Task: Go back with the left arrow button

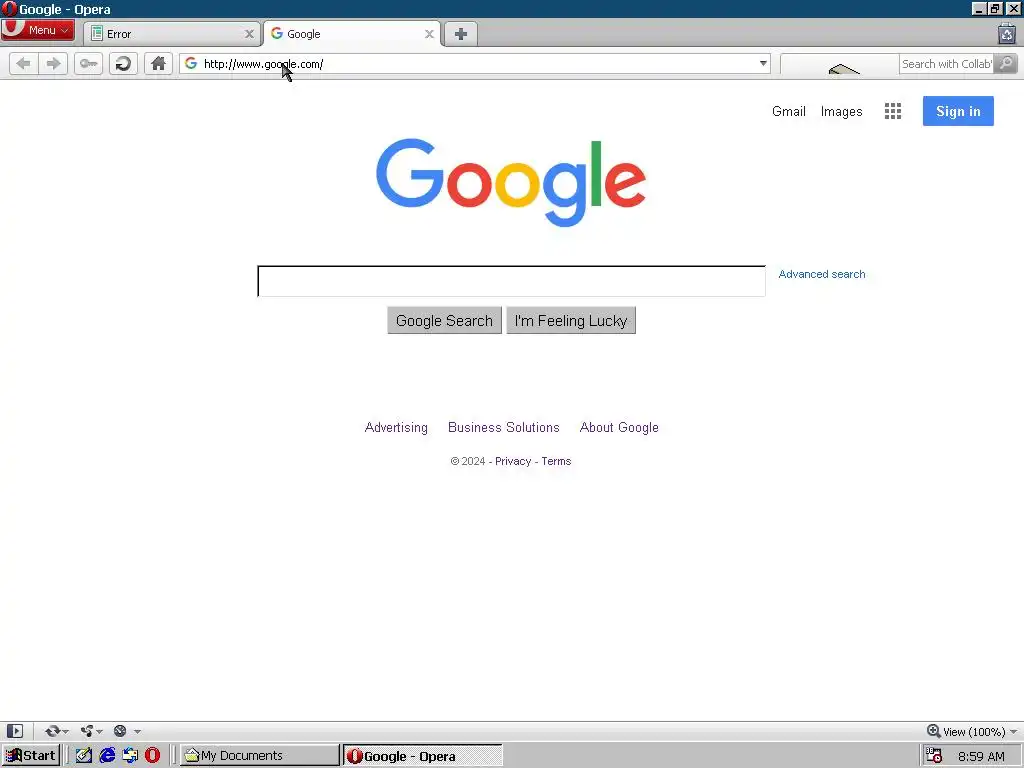Action: click(24, 63)
